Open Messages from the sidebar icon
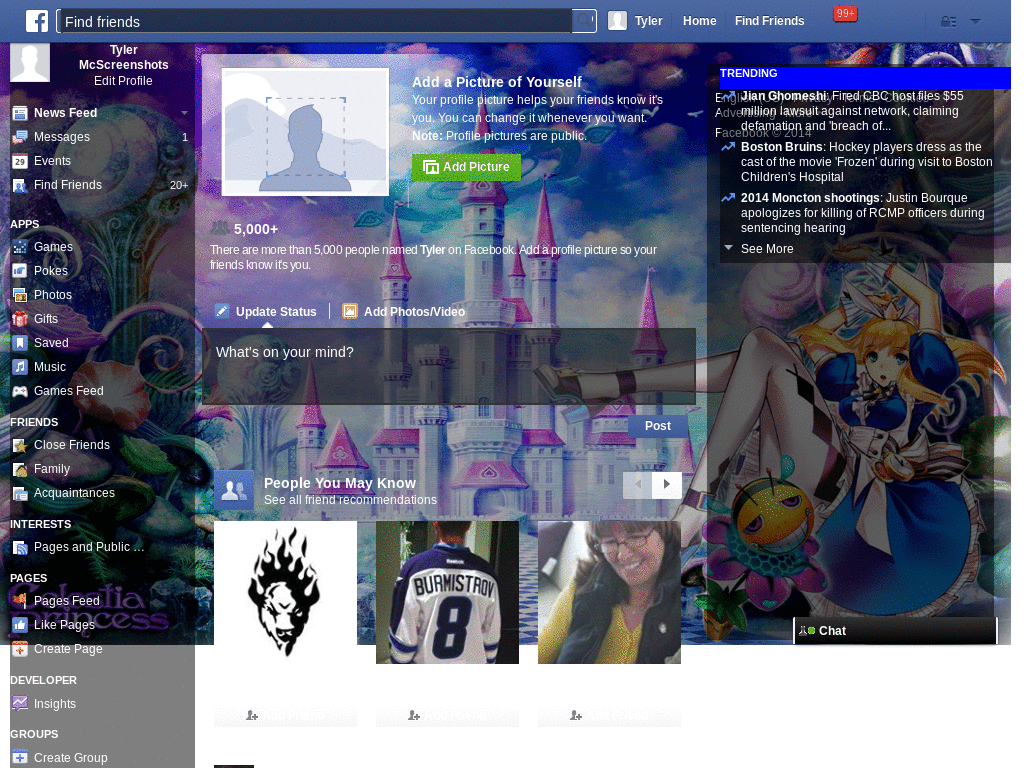The width and height of the screenshot is (1024, 768). tap(20, 137)
